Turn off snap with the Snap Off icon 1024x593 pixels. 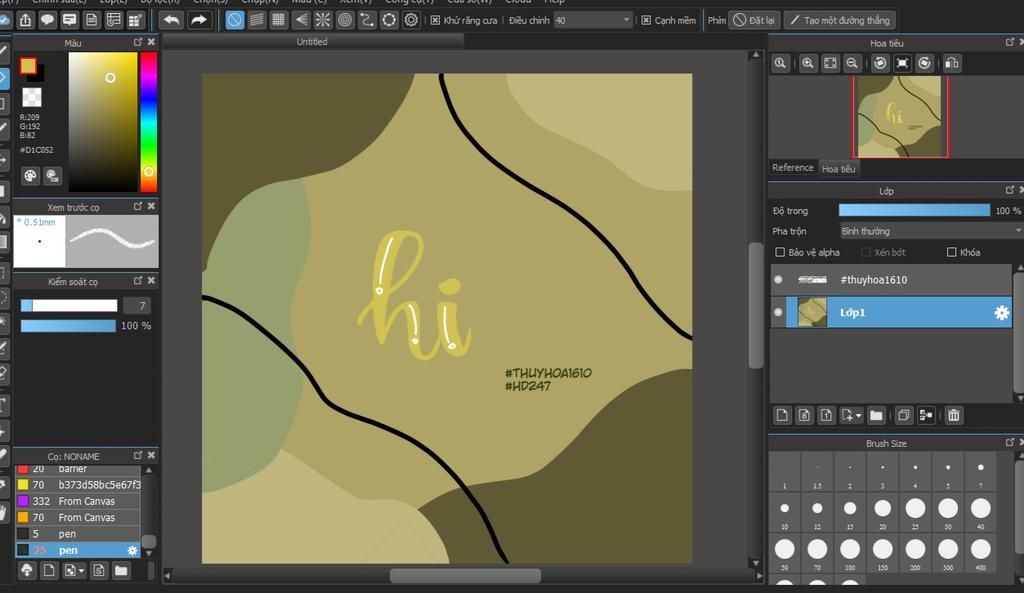coord(234,20)
